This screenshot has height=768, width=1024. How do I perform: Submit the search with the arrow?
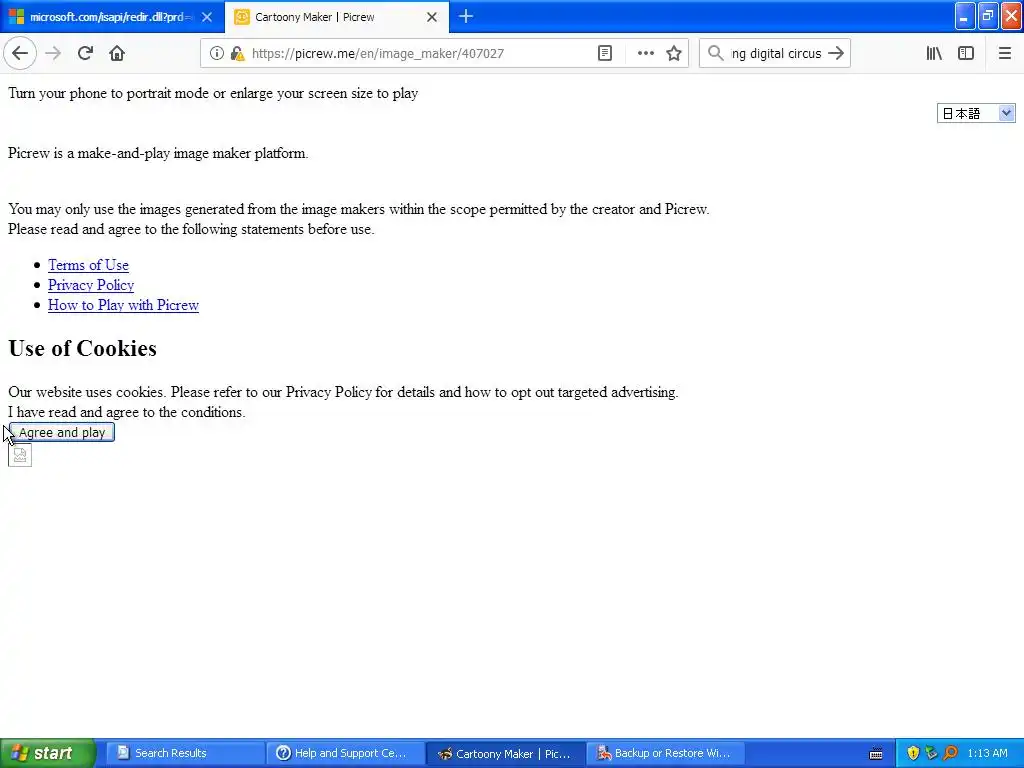(x=836, y=53)
